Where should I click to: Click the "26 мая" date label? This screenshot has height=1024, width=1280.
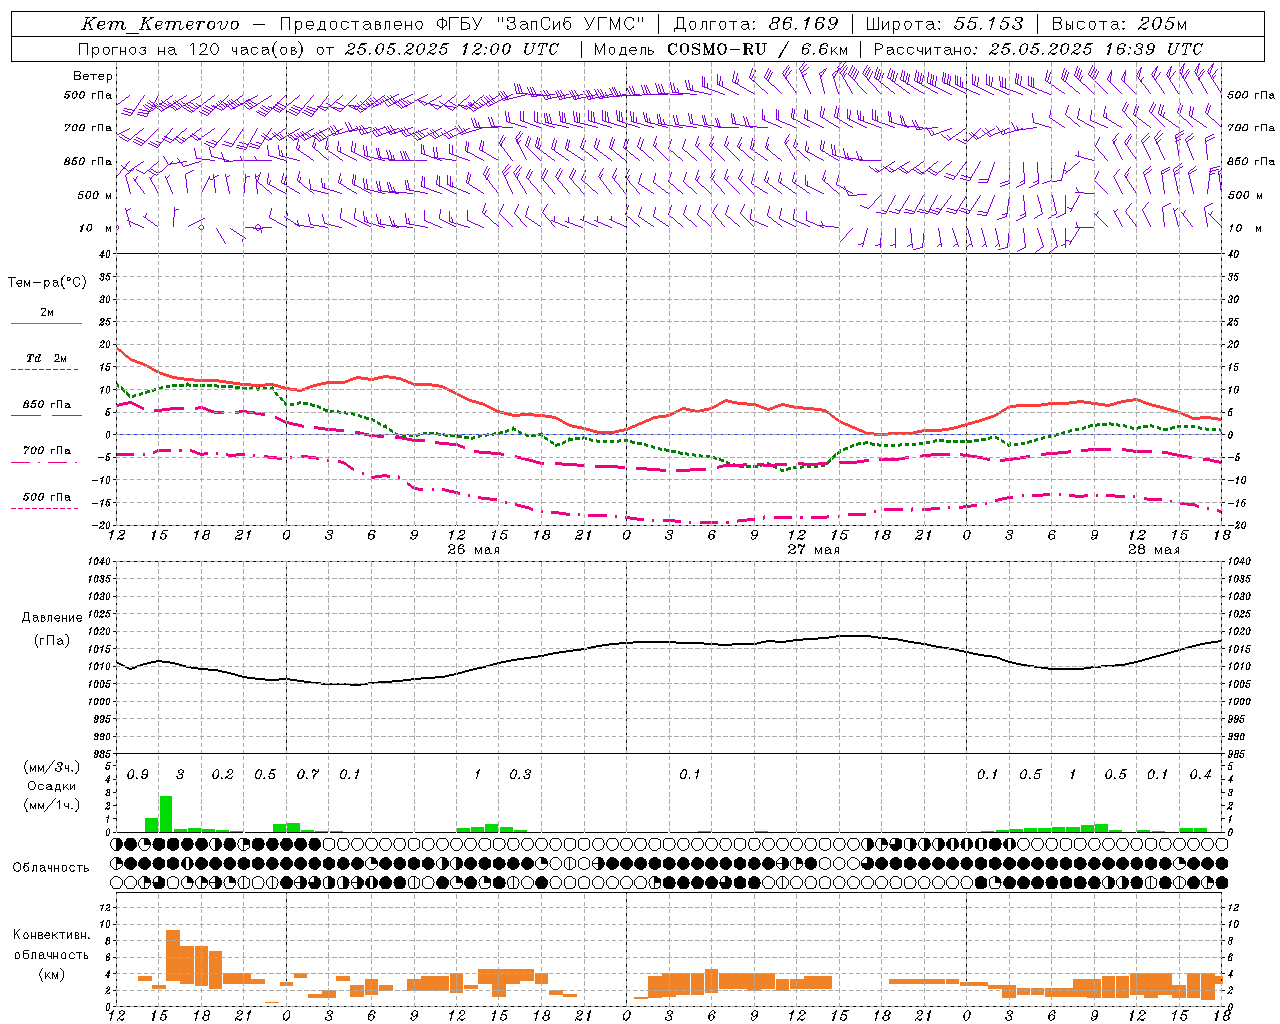click(474, 550)
